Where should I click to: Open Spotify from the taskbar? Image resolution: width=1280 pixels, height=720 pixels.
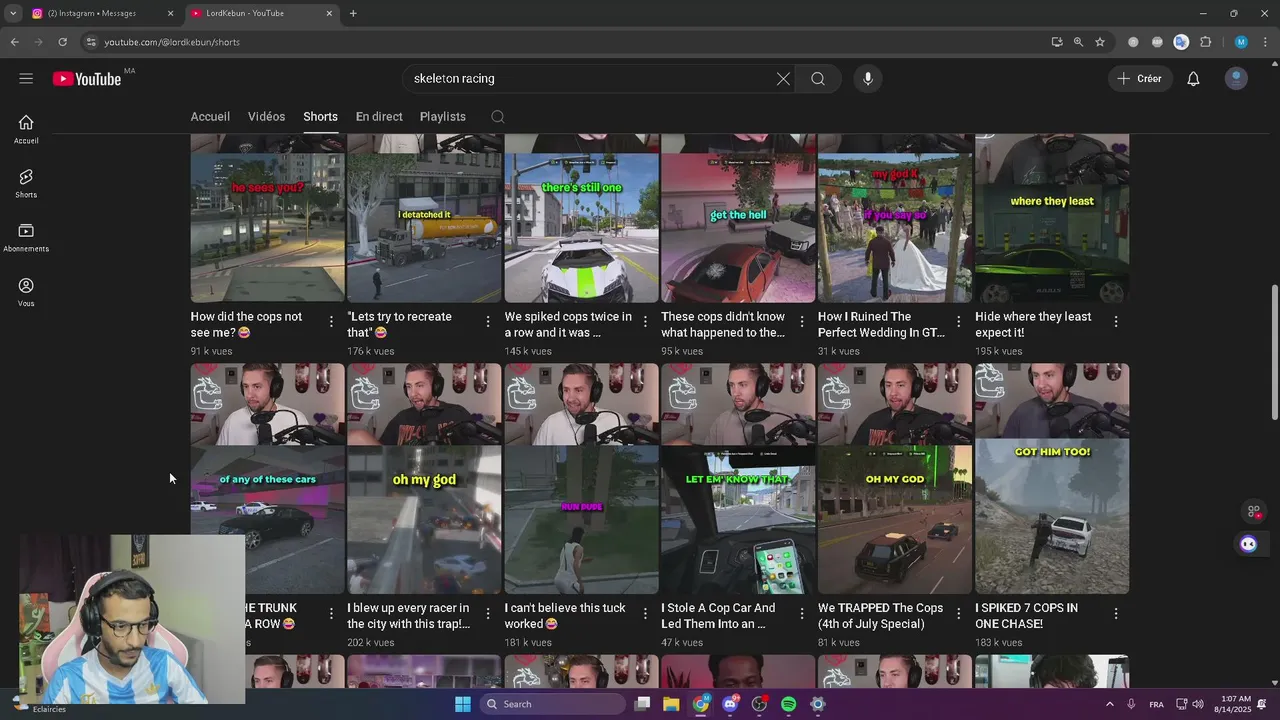(x=788, y=704)
